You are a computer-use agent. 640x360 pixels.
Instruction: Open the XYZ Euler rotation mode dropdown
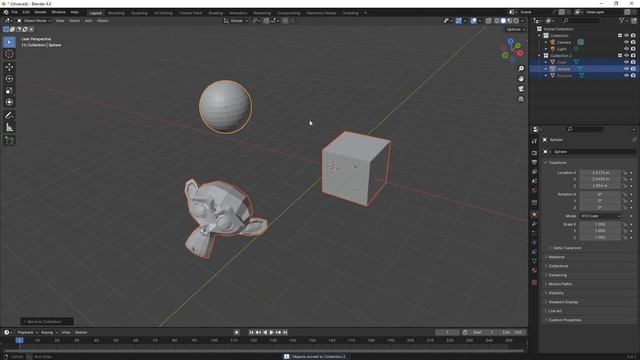pos(600,216)
